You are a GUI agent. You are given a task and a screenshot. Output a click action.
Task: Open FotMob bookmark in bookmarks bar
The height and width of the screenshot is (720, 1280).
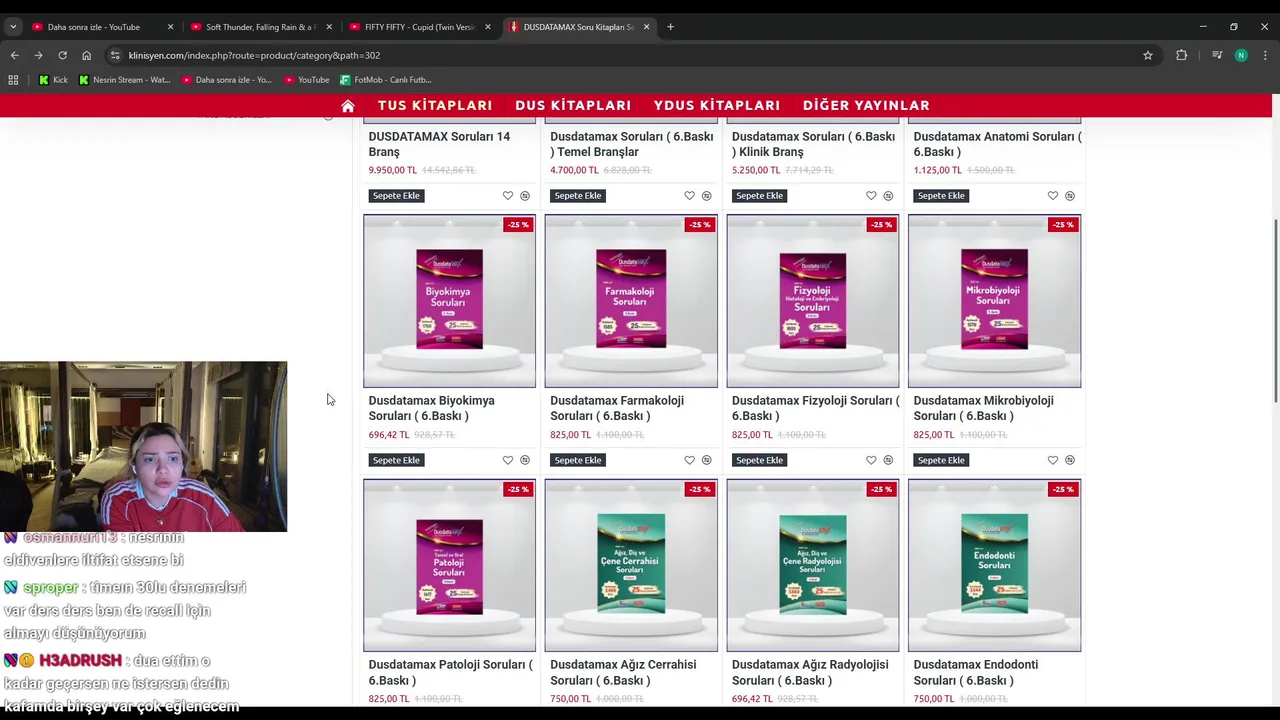pos(386,80)
